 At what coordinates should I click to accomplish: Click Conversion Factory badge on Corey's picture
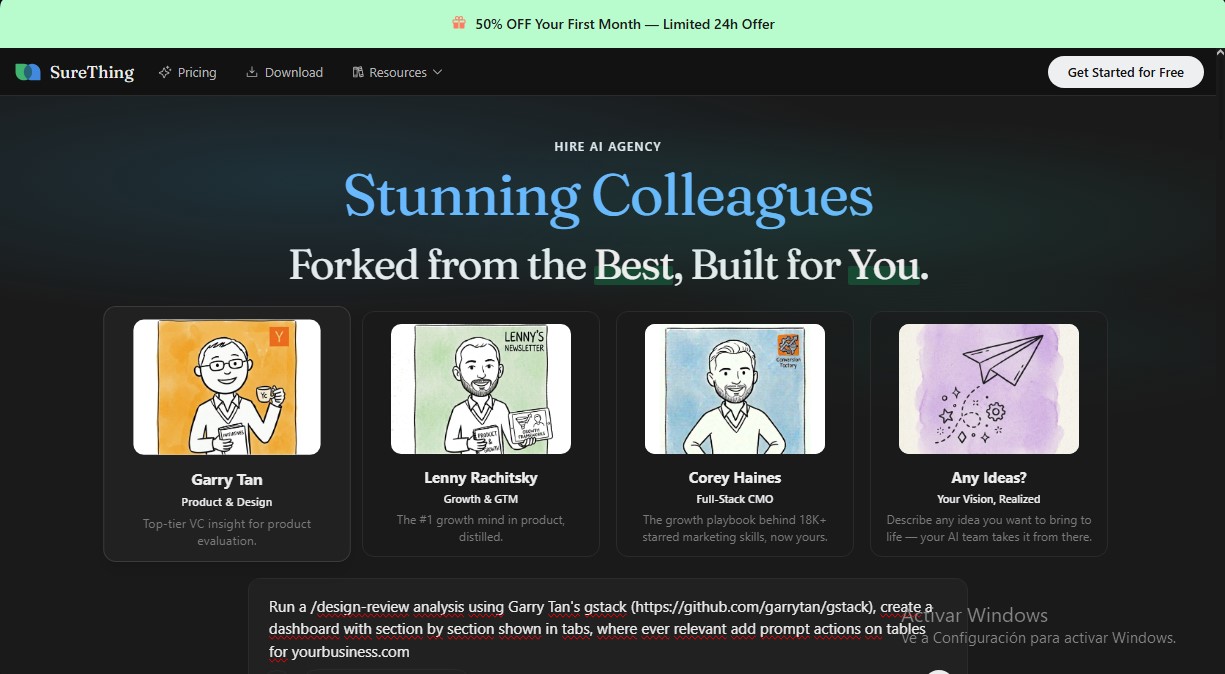790,350
